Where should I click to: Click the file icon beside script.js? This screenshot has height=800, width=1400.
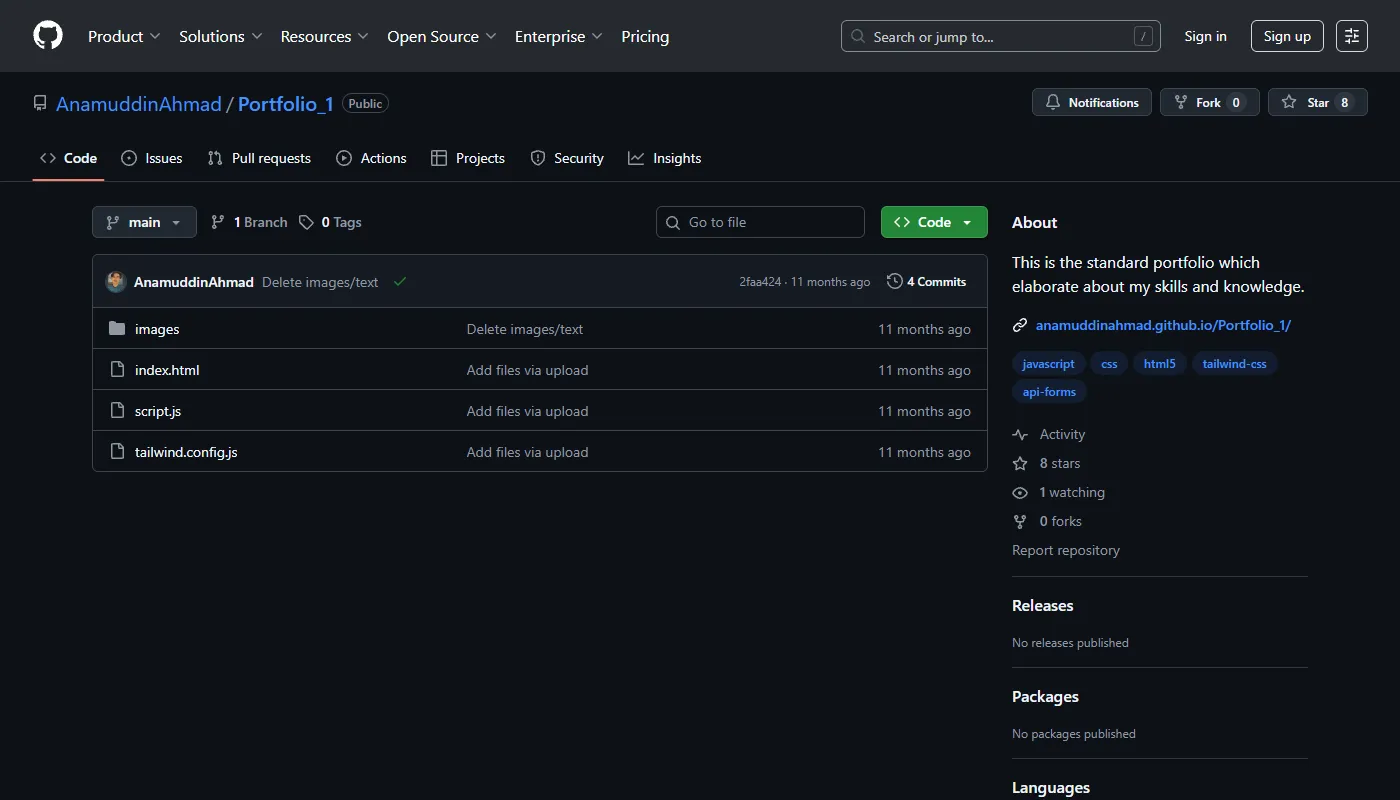tap(117, 410)
